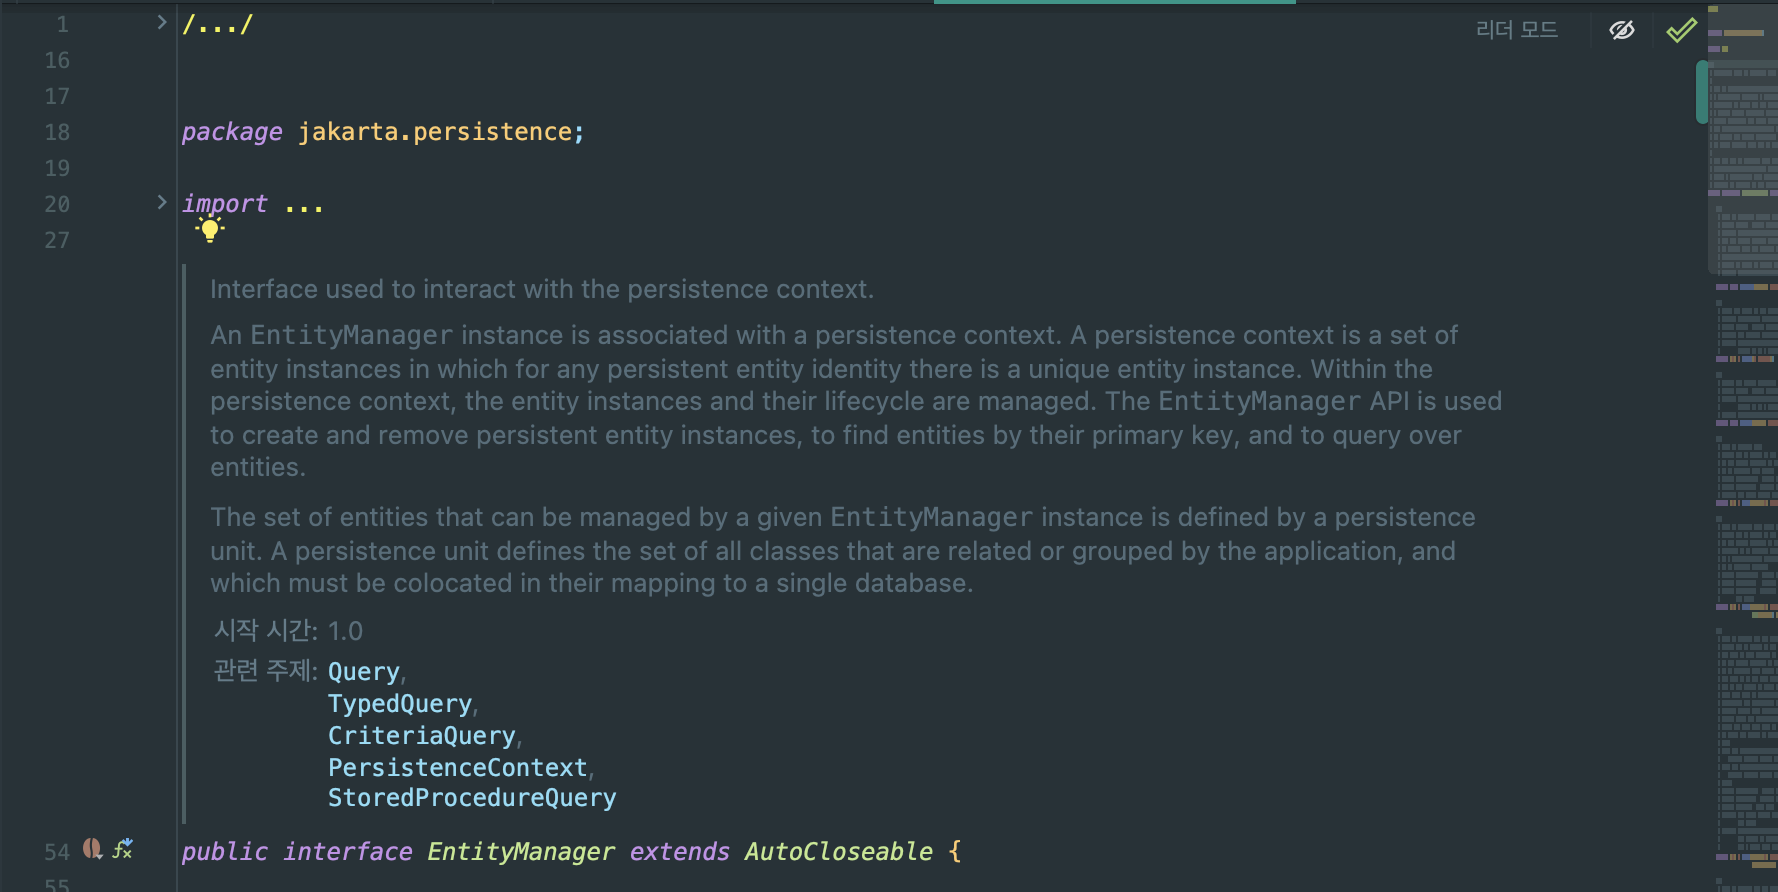Navigate to the PersistenceContext link
Screen dimensions: 1778x892
click(x=457, y=768)
